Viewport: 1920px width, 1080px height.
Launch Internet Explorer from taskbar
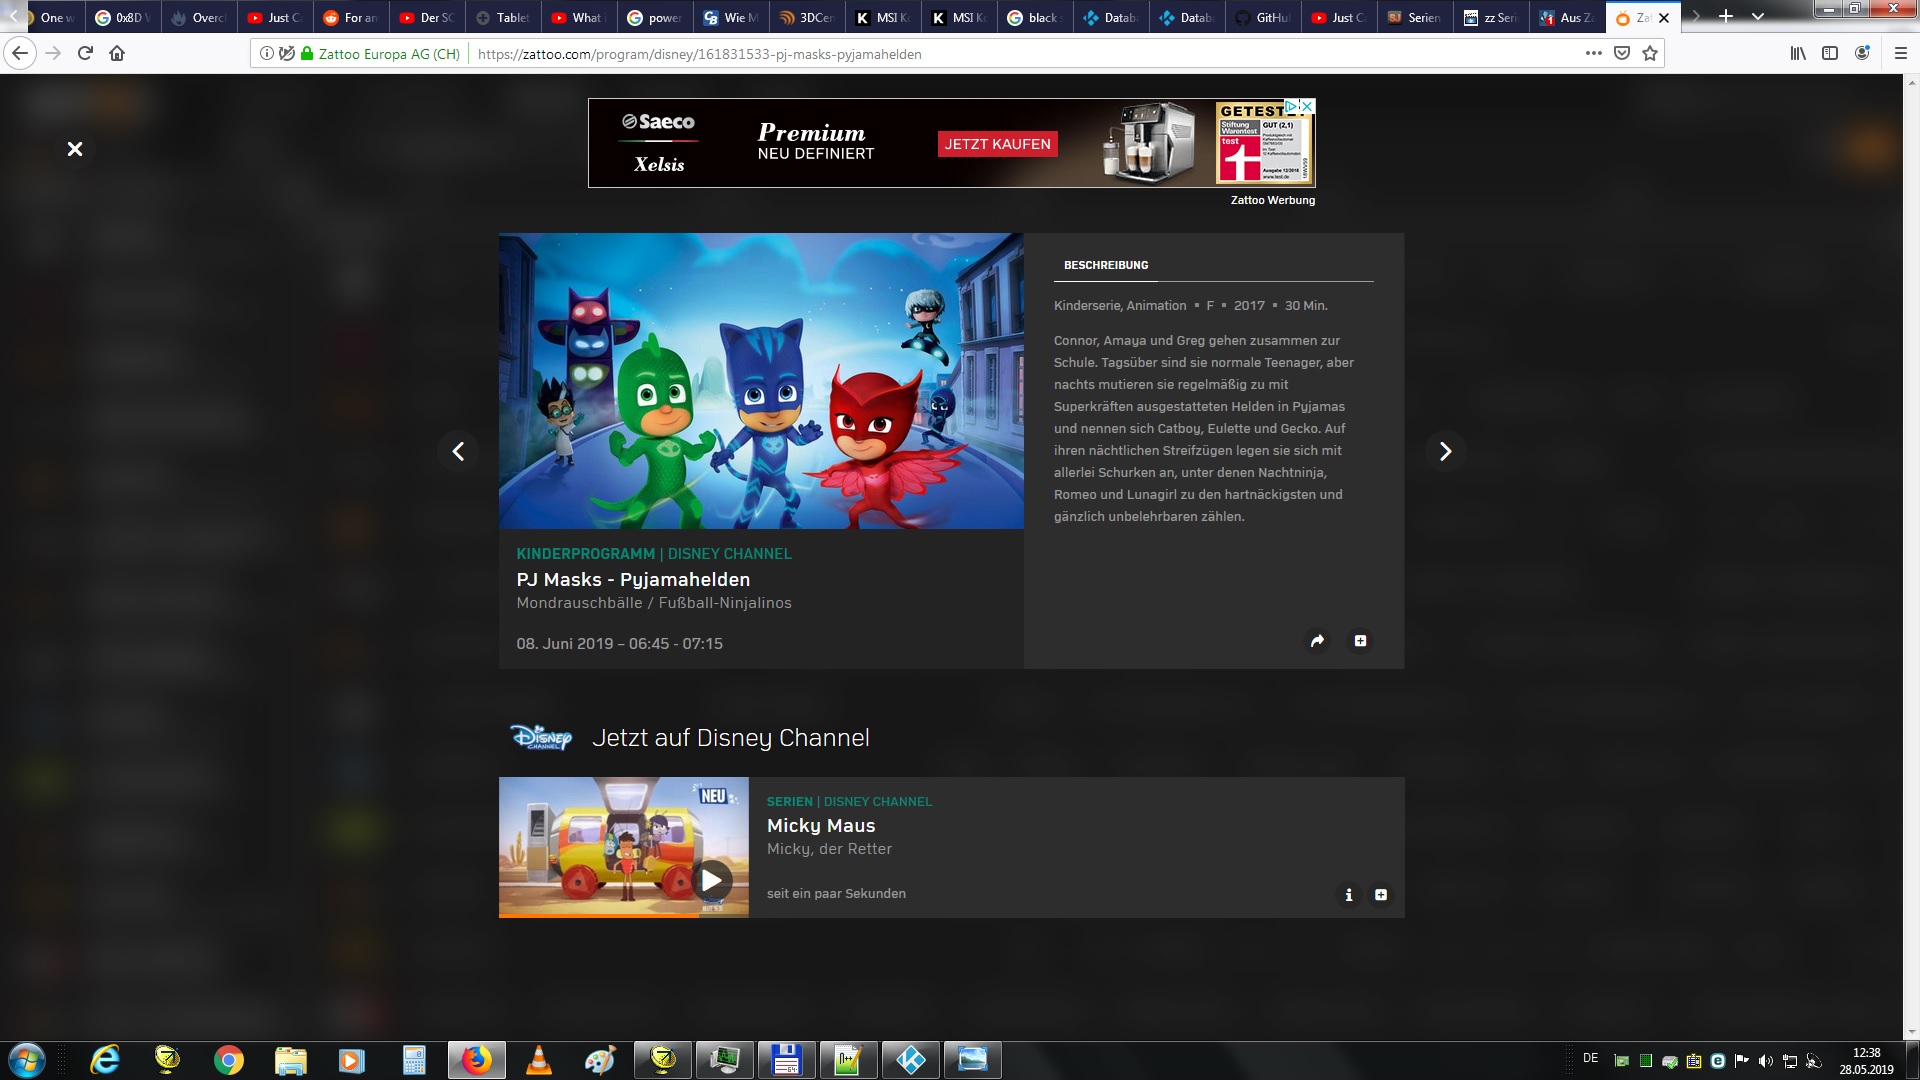(x=105, y=1060)
